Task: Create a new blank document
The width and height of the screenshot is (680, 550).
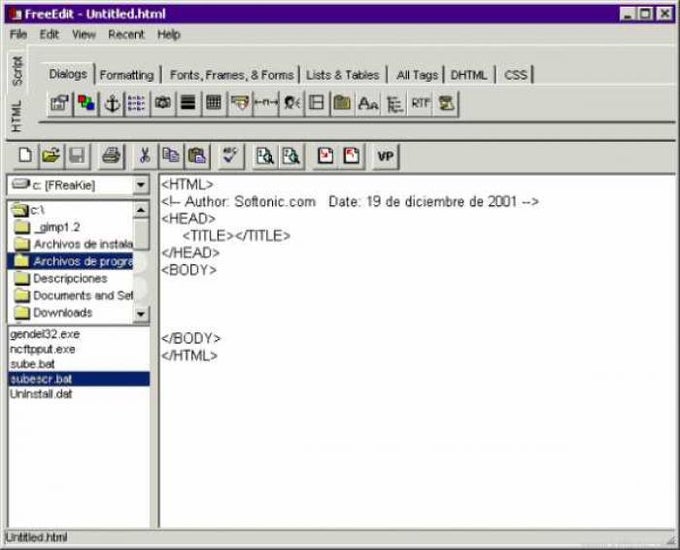Action: tap(25, 155)
